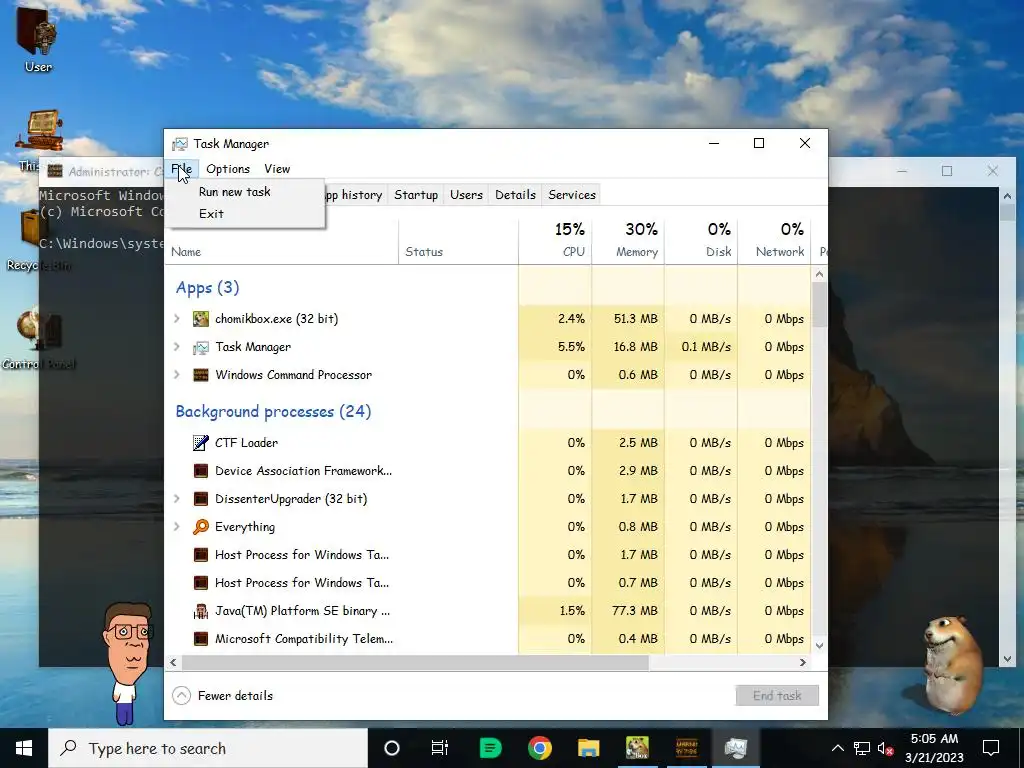
Task: Click the vertical scrollbar down arrow
Action: pyautogui.click(x=820, y=646)
